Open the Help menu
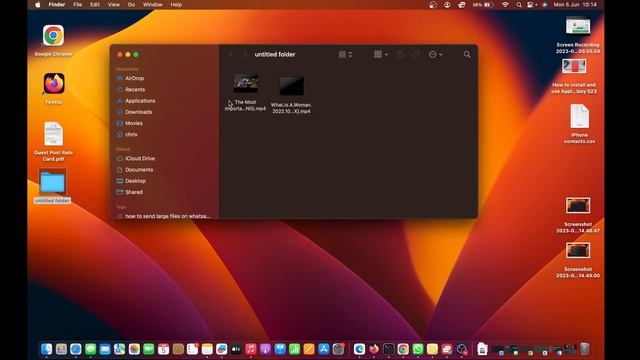Image resolution: width=640 pixels, height=360 pixels. click(176, 4)
